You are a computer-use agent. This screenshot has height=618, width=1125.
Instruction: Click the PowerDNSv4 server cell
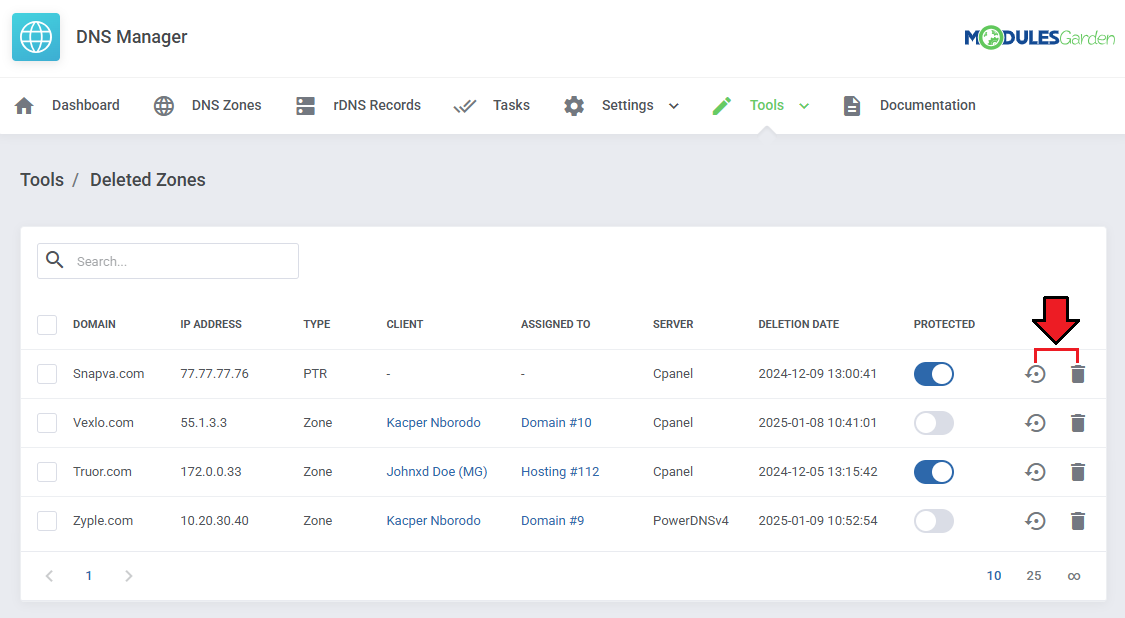point(690,520)
